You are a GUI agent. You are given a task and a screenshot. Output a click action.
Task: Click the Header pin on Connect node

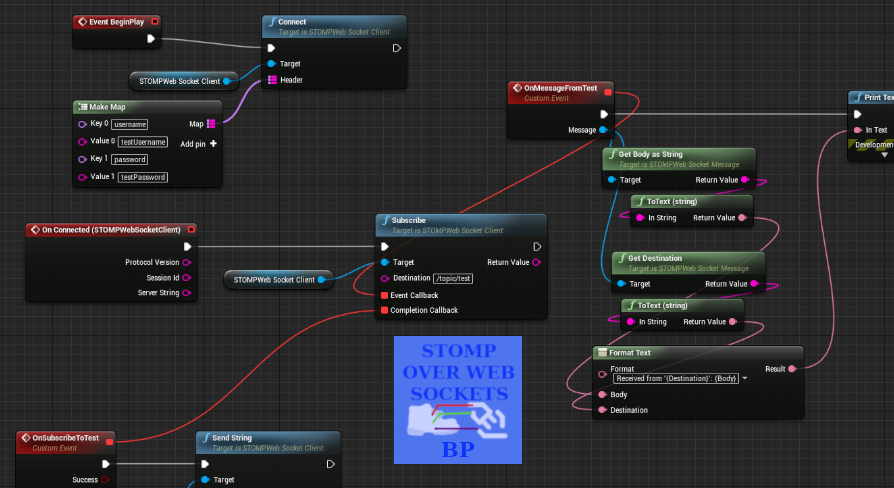pyautogui.click(x=271, y=80)
